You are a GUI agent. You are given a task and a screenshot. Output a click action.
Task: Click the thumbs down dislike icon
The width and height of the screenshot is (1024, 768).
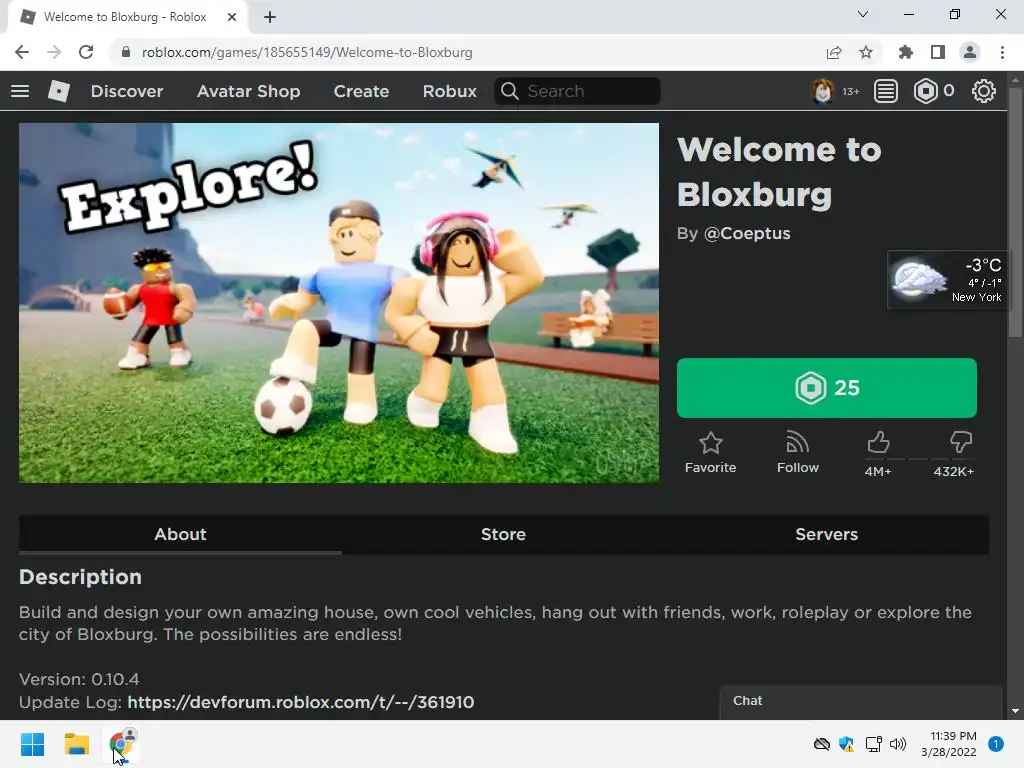click(961, 442)
